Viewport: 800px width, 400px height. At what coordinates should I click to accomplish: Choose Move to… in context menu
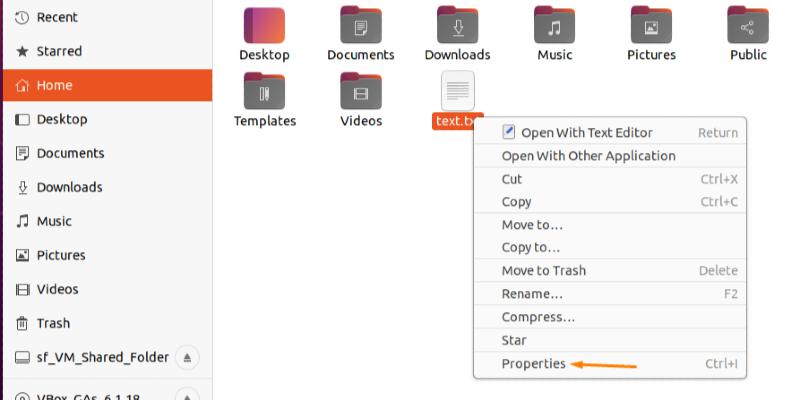click(610, 225)
